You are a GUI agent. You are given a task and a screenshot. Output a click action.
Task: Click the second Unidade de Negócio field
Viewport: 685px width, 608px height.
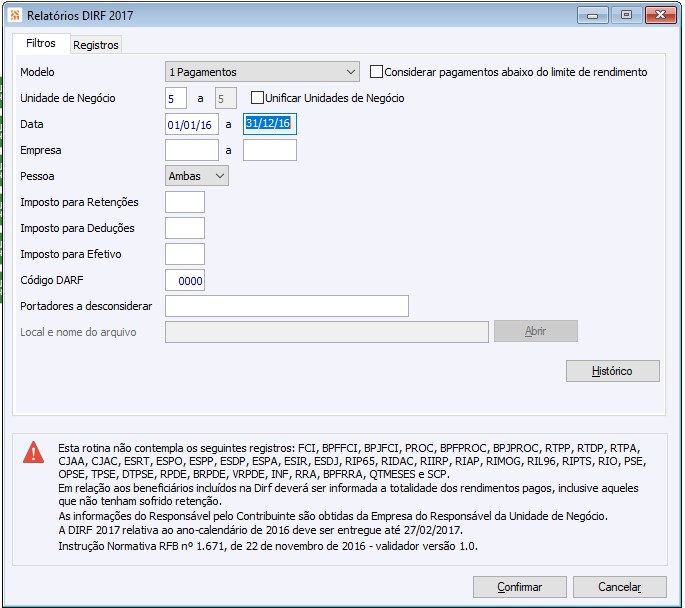pos(226,98)
